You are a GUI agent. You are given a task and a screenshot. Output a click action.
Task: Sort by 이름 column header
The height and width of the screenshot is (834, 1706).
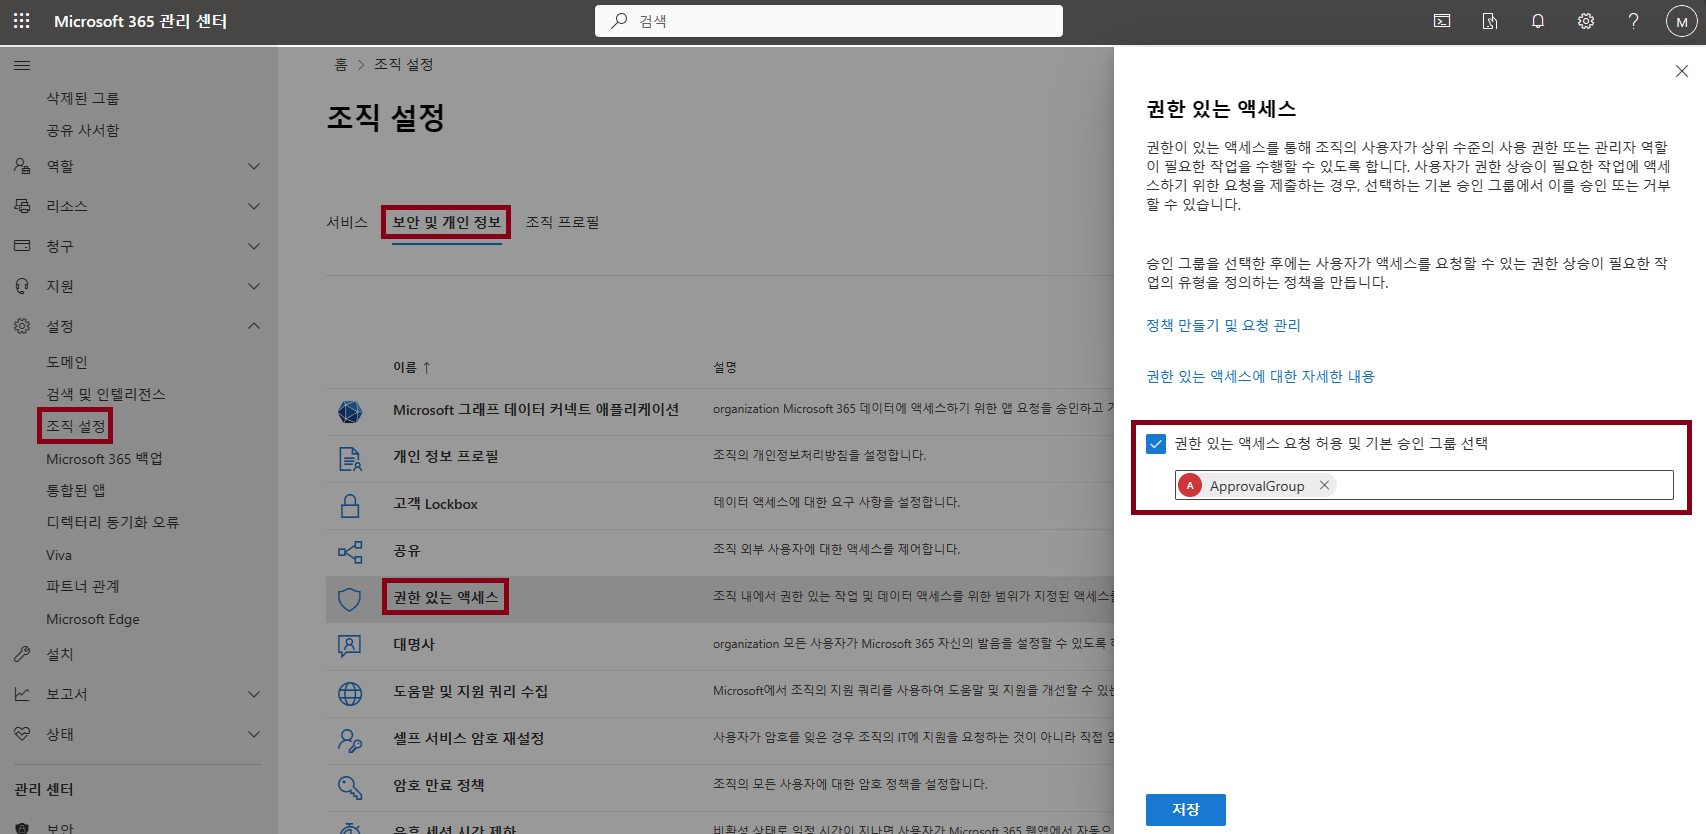click(411, 367)
